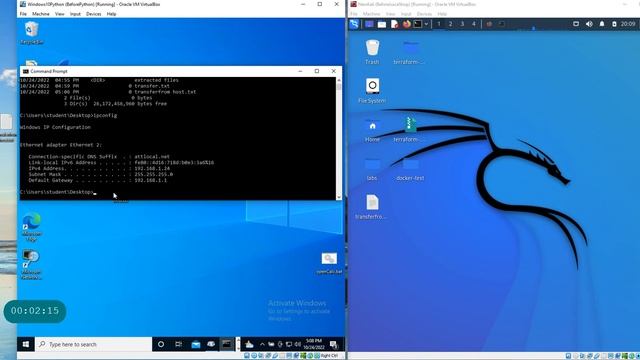
Task: Click the Windows tray volume icon
Action: 298,344
